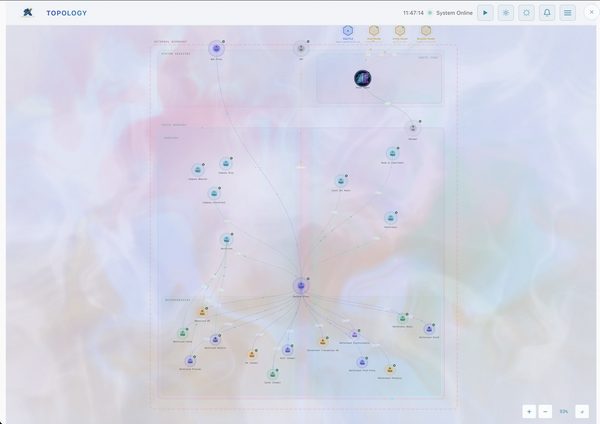
Task: Select the tan hexagon next to blue hexagon
Action: point(374,31)
